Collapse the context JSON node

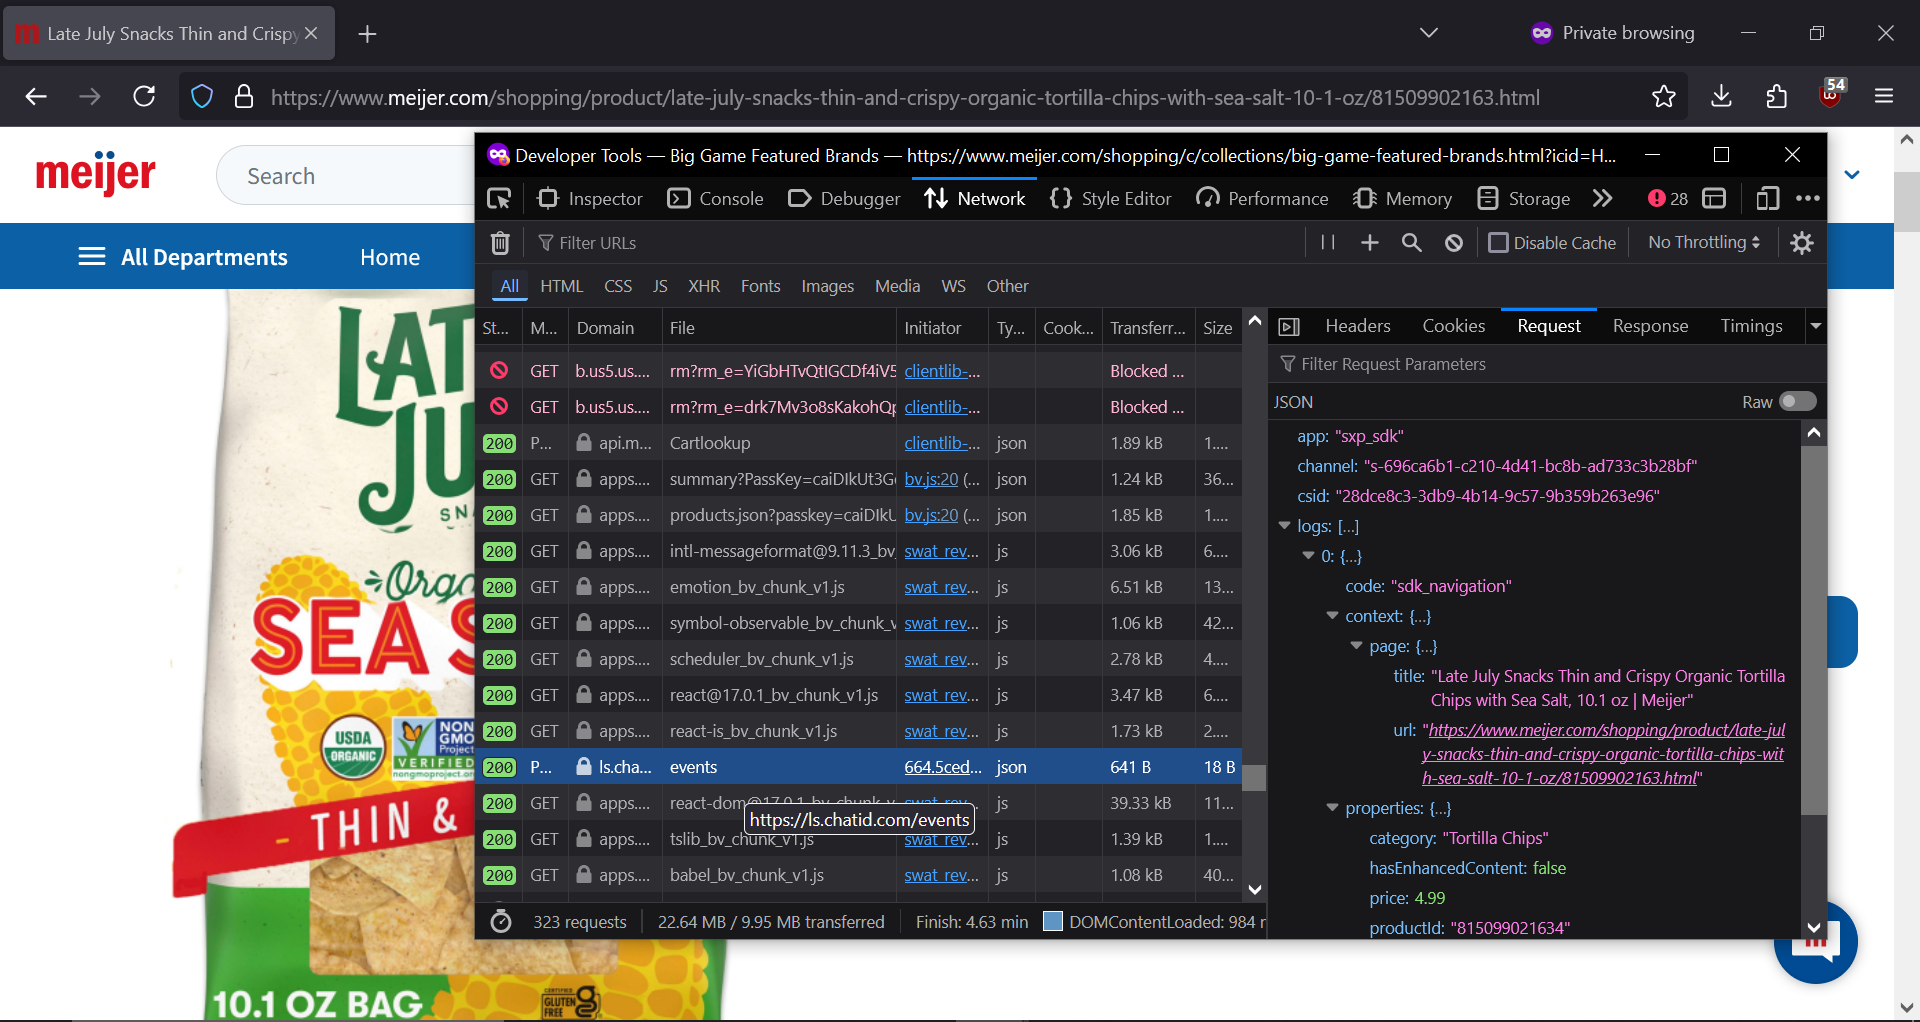(1333, 615)
